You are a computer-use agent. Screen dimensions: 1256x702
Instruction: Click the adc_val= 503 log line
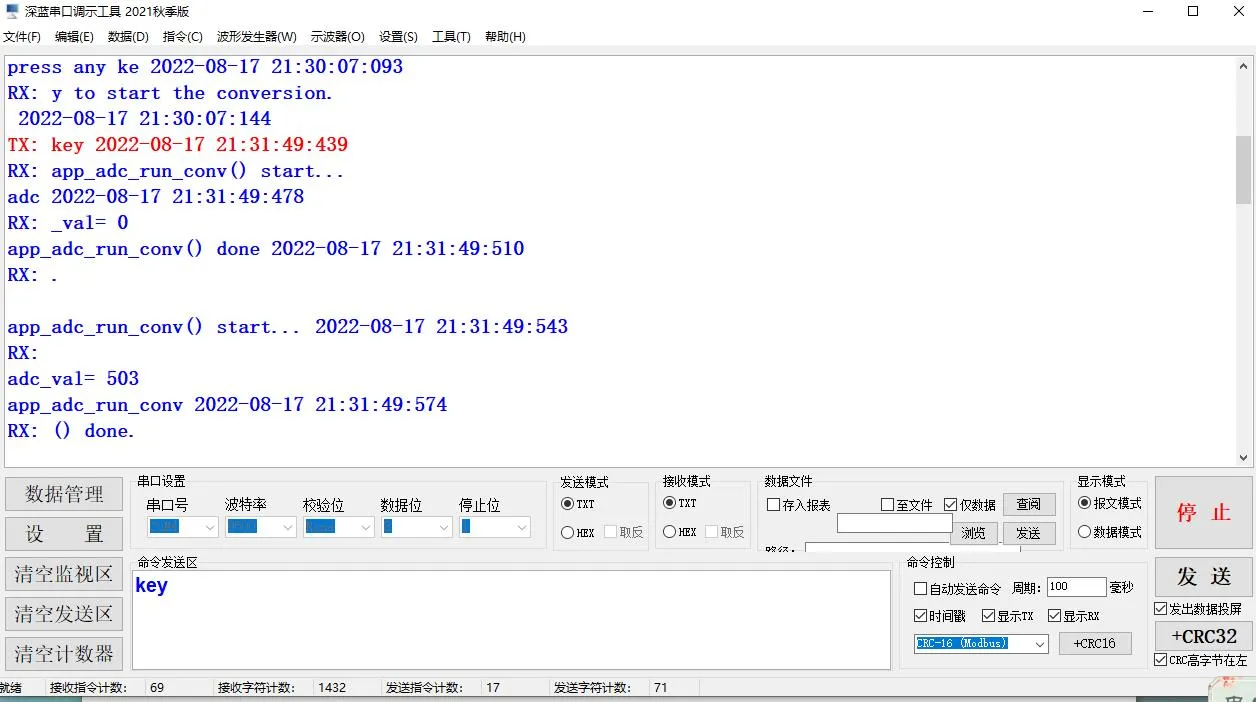[x=73, y=379]
